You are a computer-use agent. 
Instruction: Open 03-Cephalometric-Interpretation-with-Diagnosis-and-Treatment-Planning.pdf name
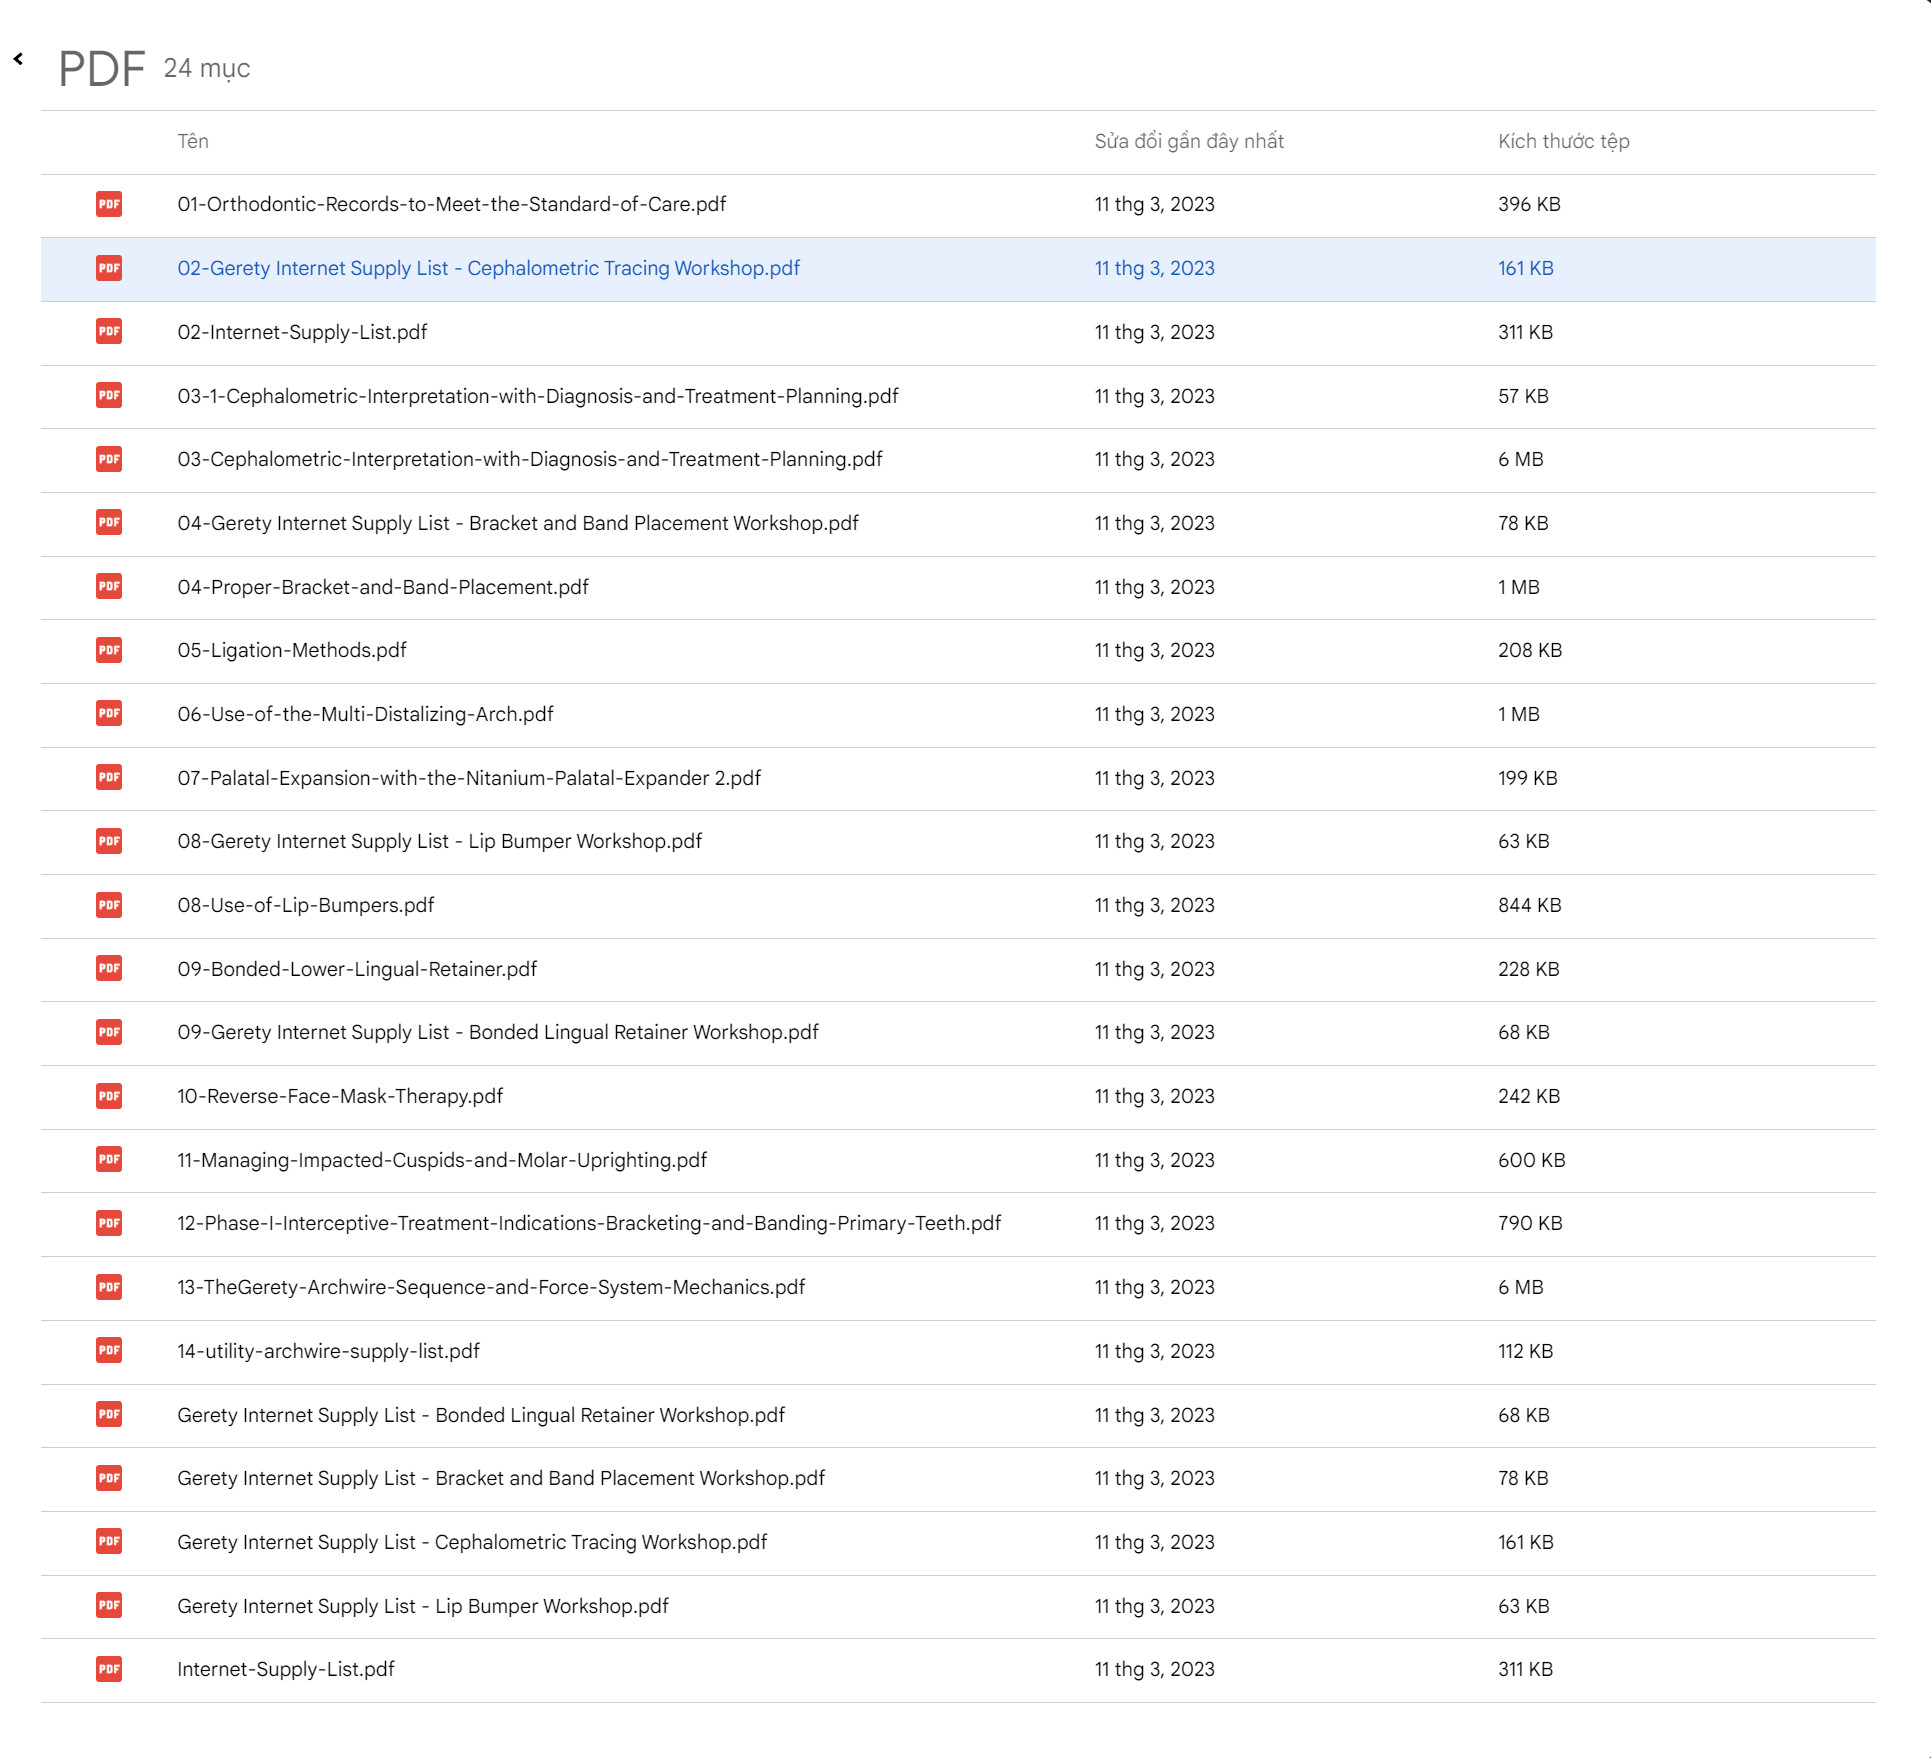(x=530, y=459)
